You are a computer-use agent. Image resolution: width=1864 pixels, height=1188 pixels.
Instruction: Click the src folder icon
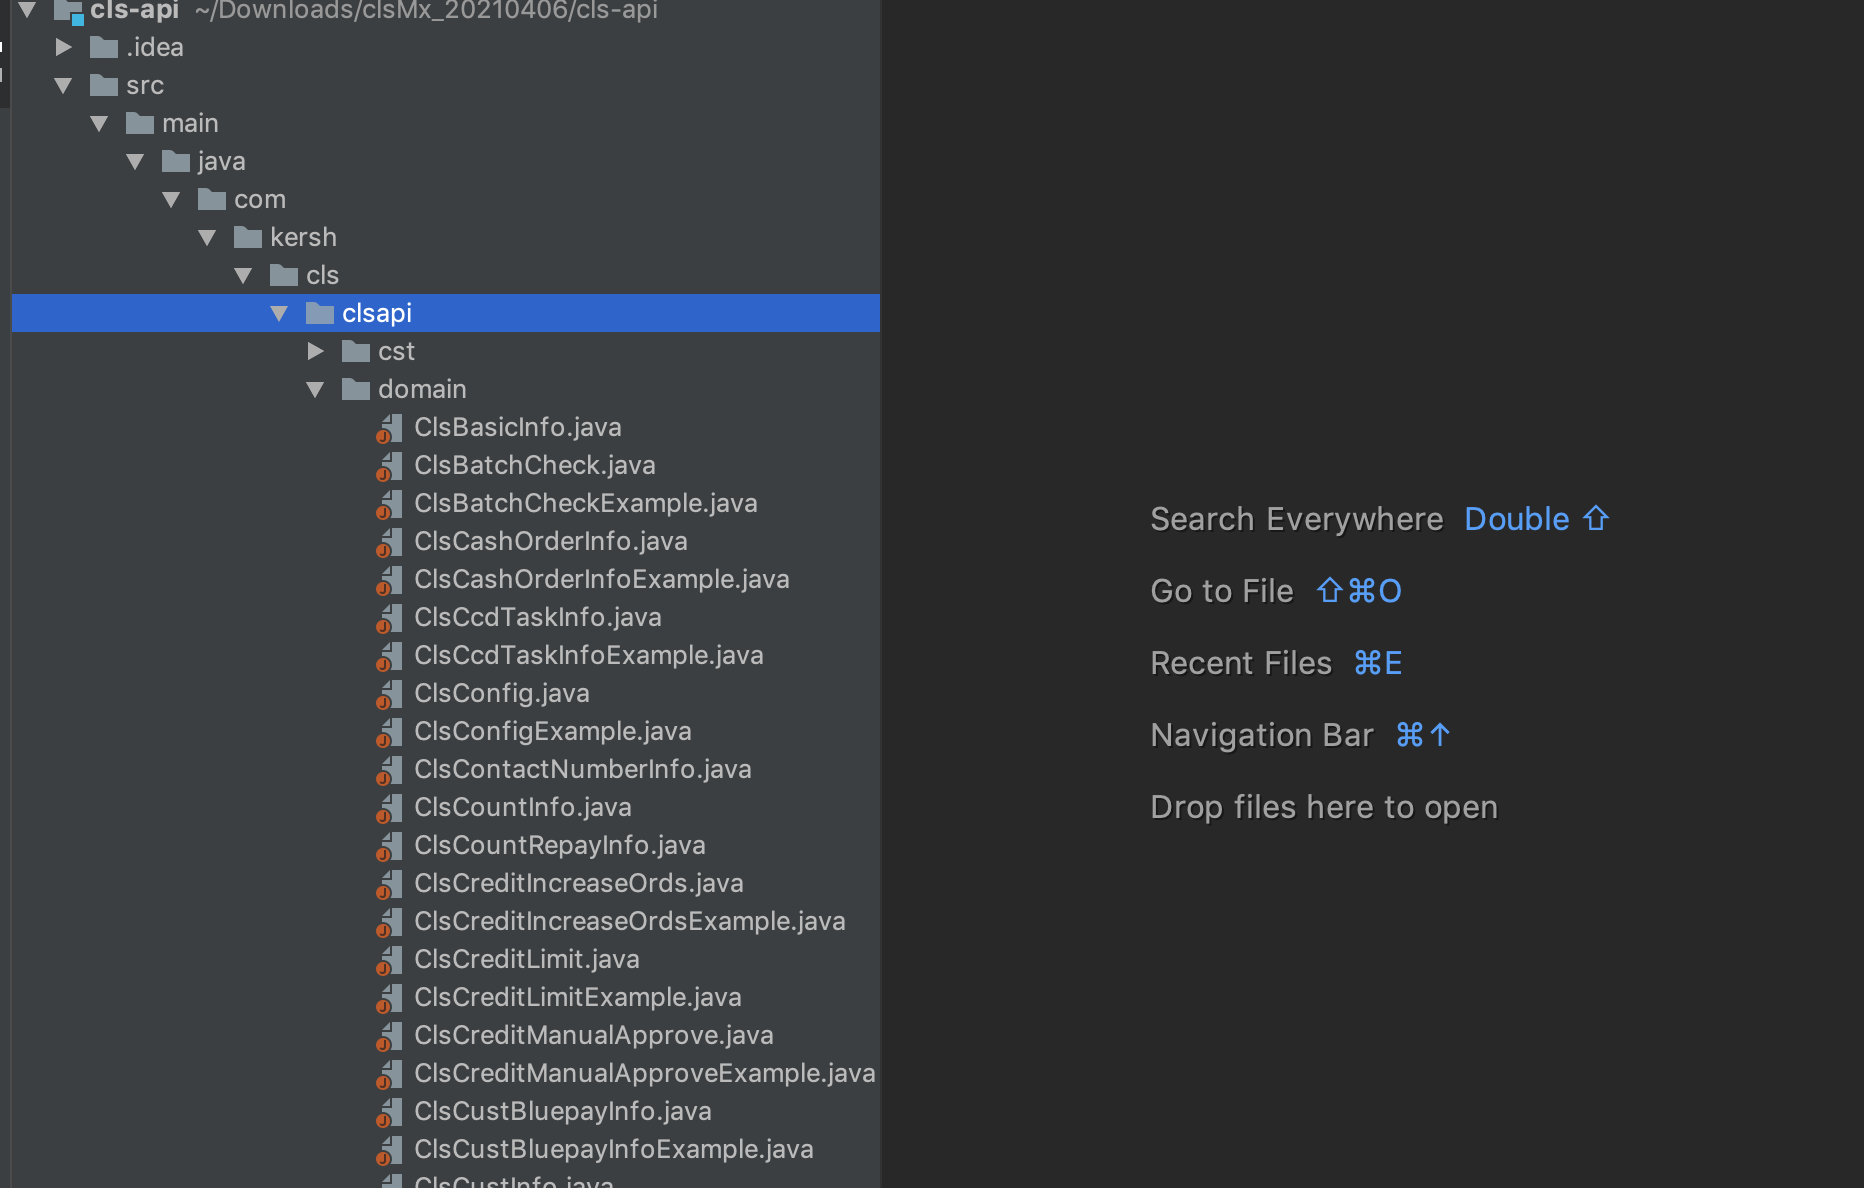(104, 85)
